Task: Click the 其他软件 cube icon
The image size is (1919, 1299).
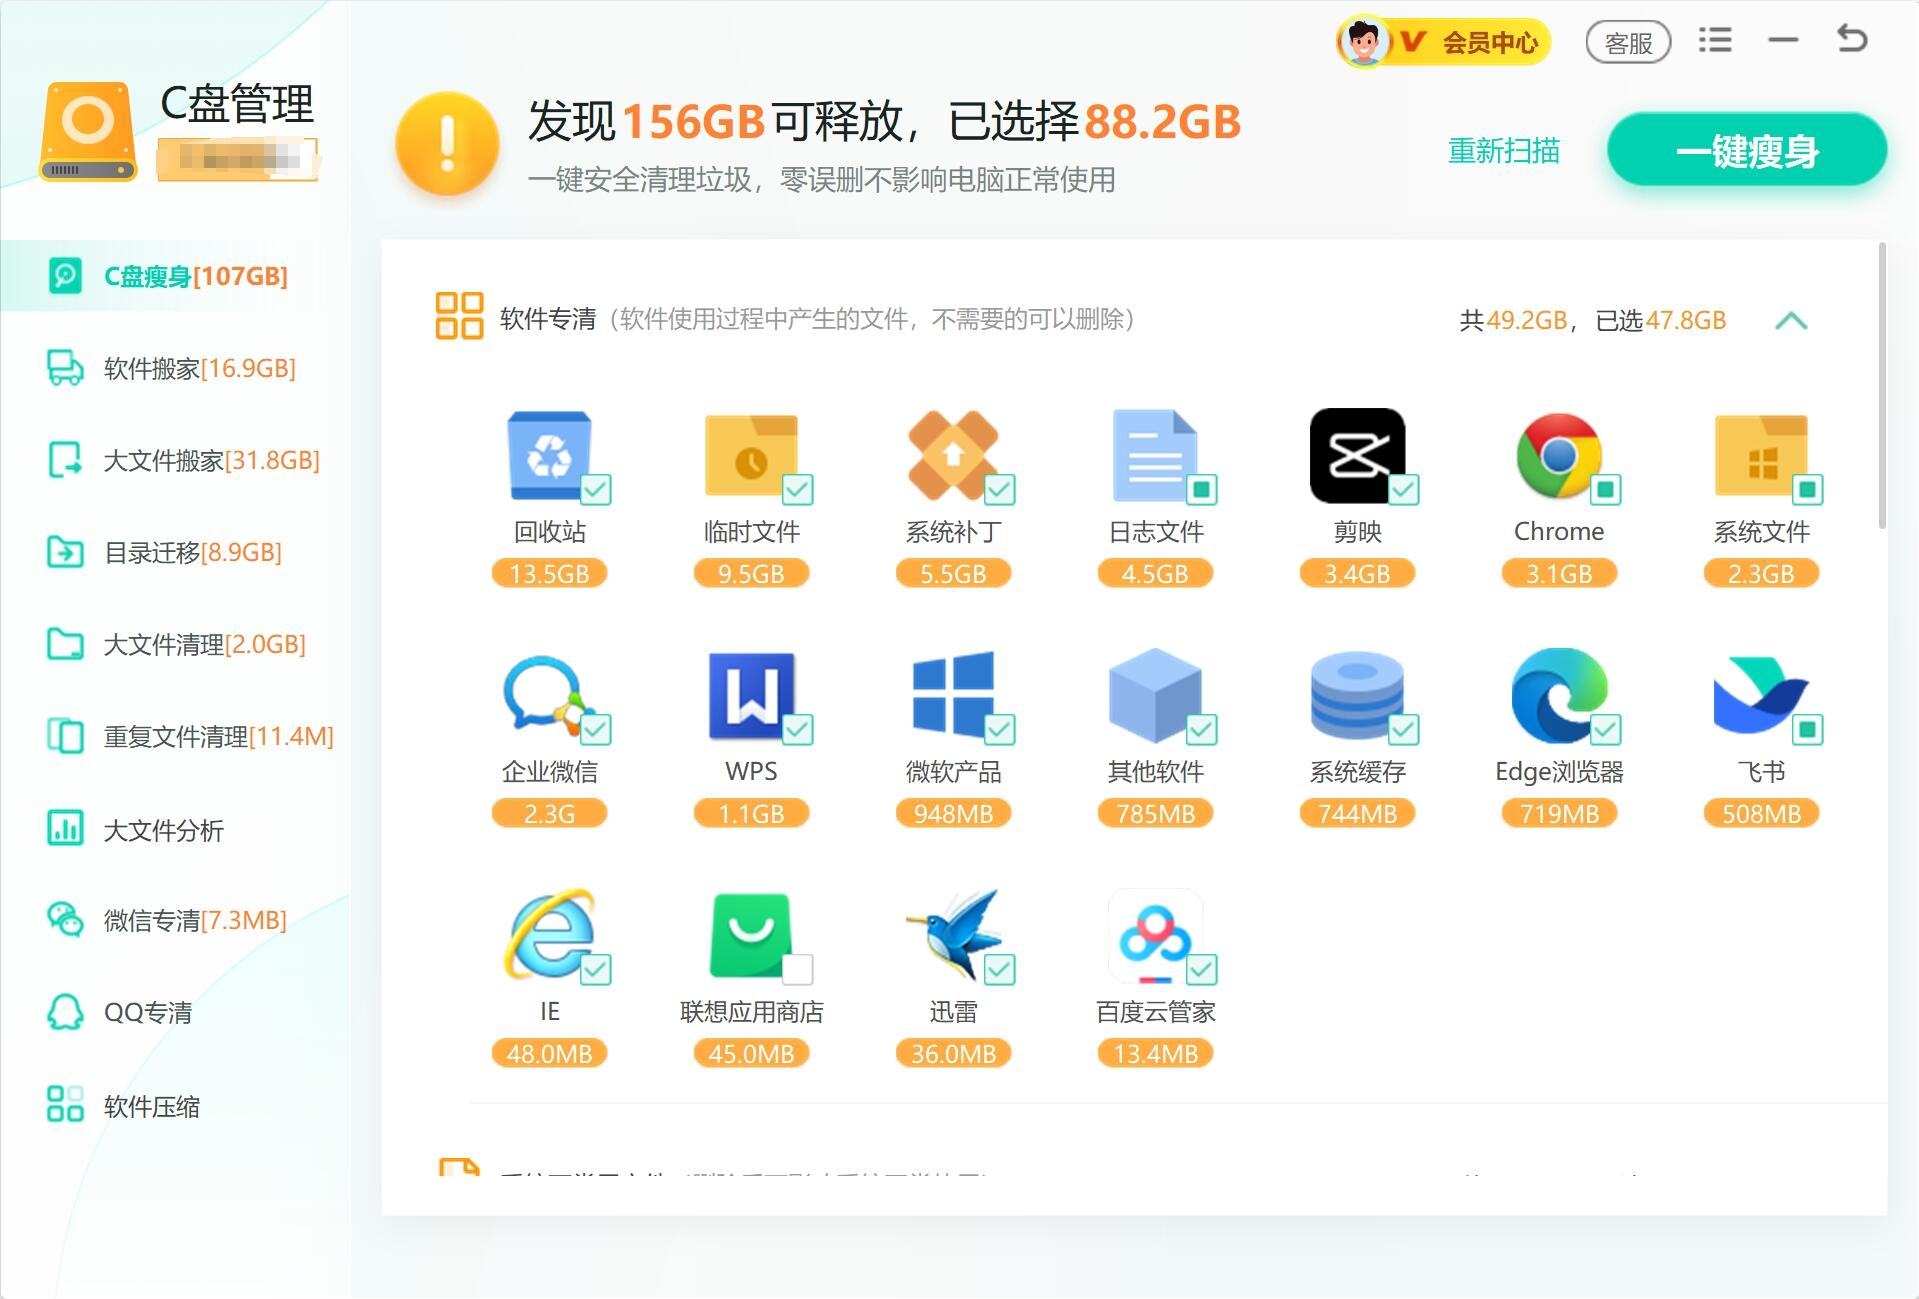Action: [x=1155, y=695]
